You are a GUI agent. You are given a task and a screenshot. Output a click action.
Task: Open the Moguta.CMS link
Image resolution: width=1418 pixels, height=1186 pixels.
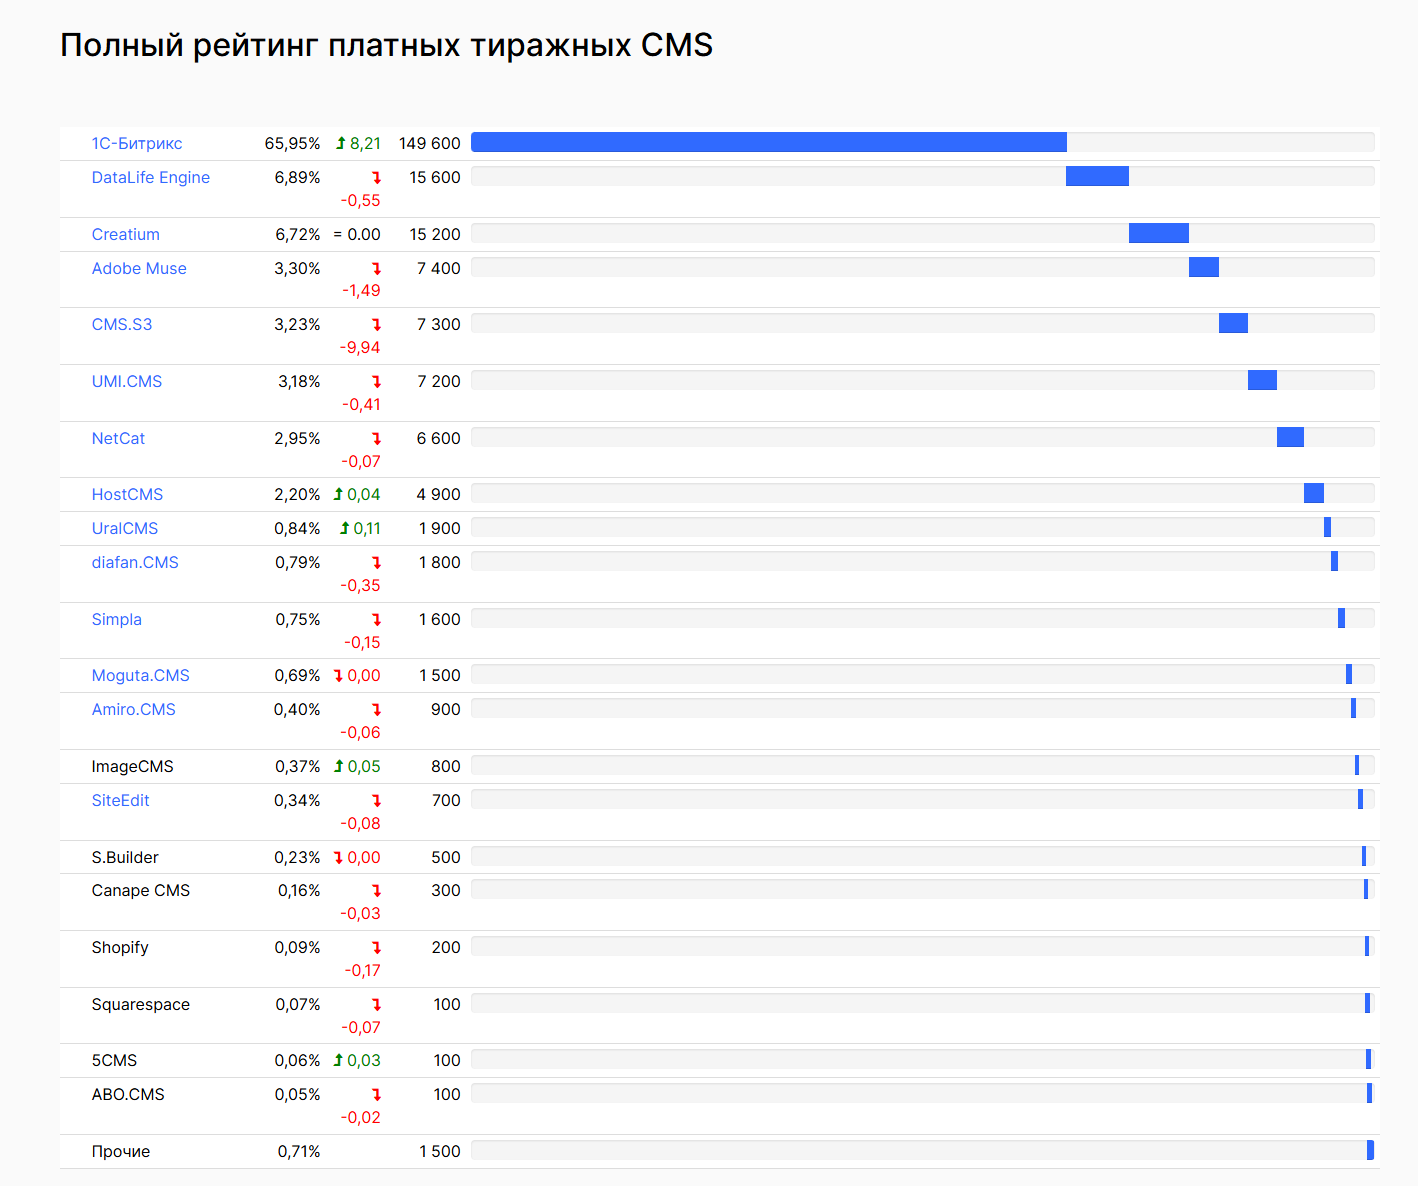[x=141, y=675]
